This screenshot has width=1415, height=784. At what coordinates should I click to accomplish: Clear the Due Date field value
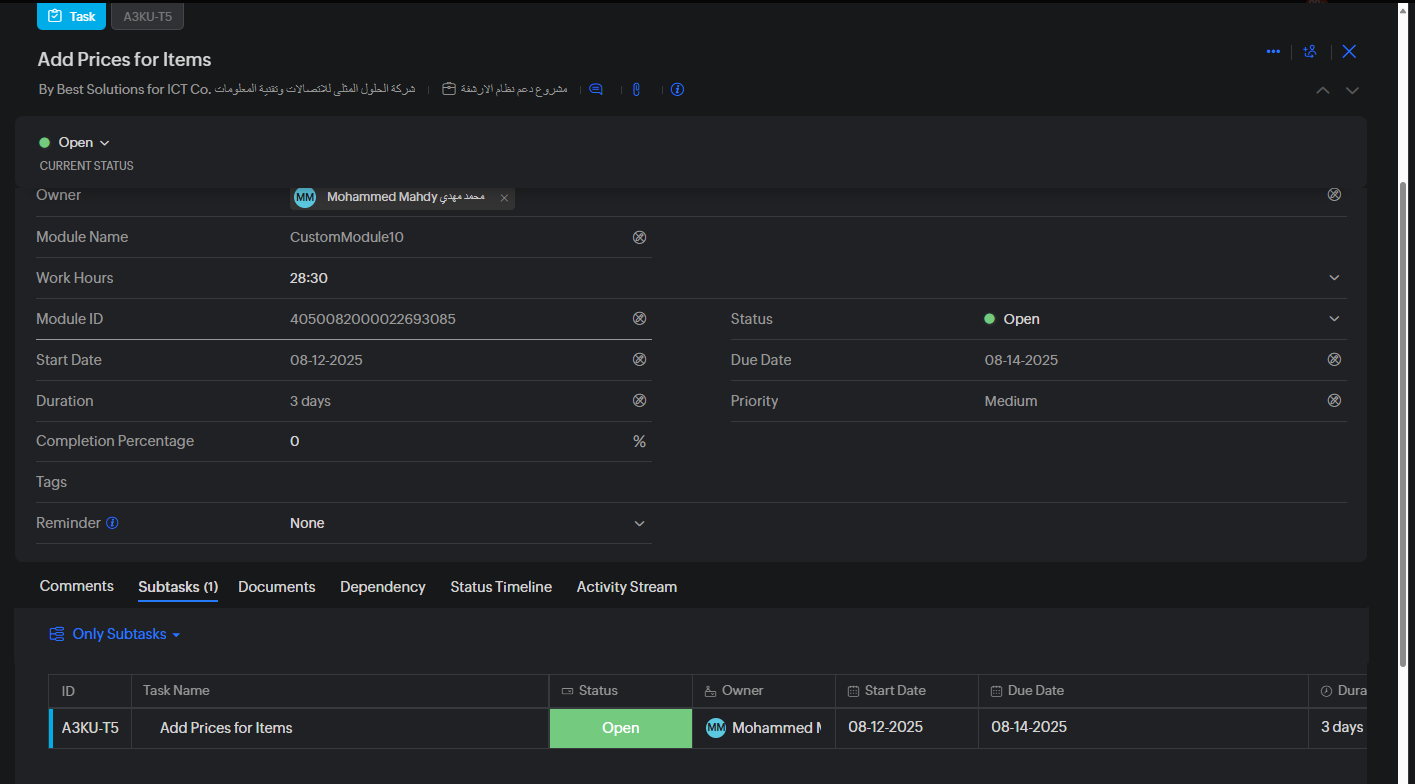1333,360
